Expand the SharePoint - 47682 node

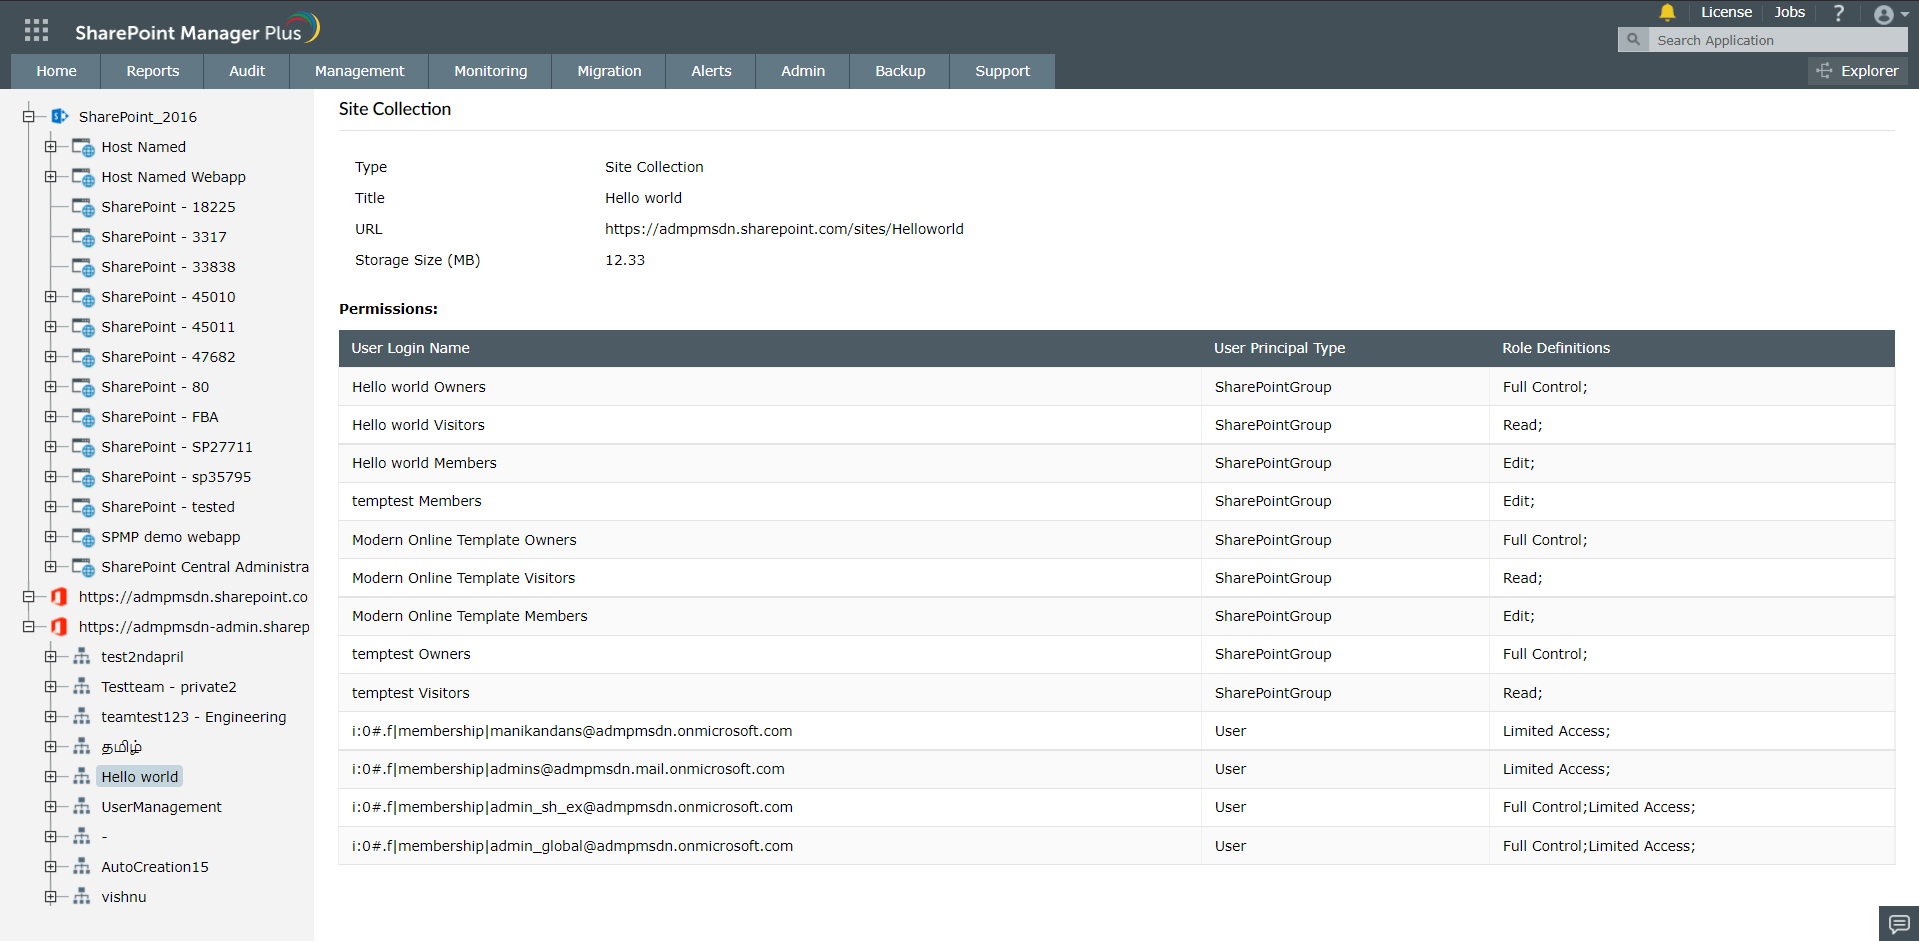tap(50, 357)
